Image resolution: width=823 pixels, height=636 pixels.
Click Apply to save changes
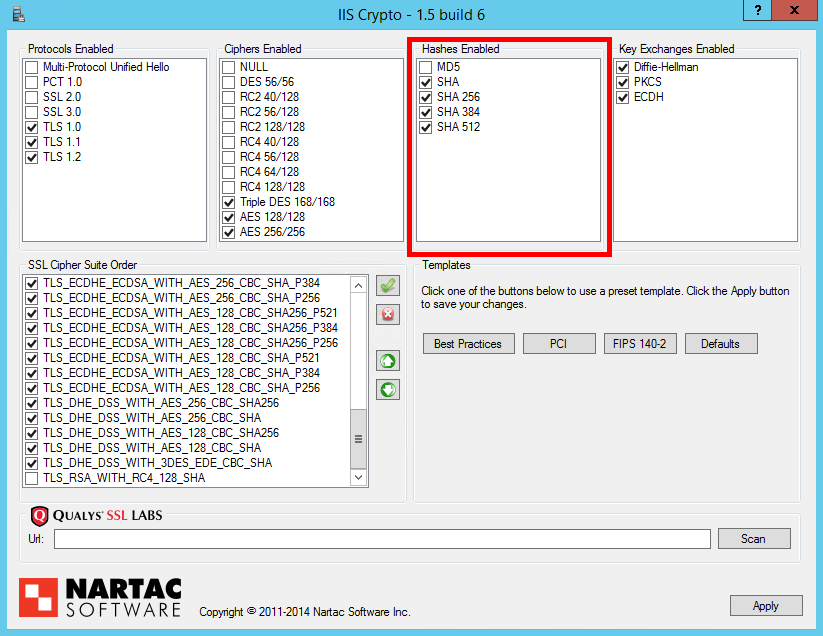pos(766,606)
